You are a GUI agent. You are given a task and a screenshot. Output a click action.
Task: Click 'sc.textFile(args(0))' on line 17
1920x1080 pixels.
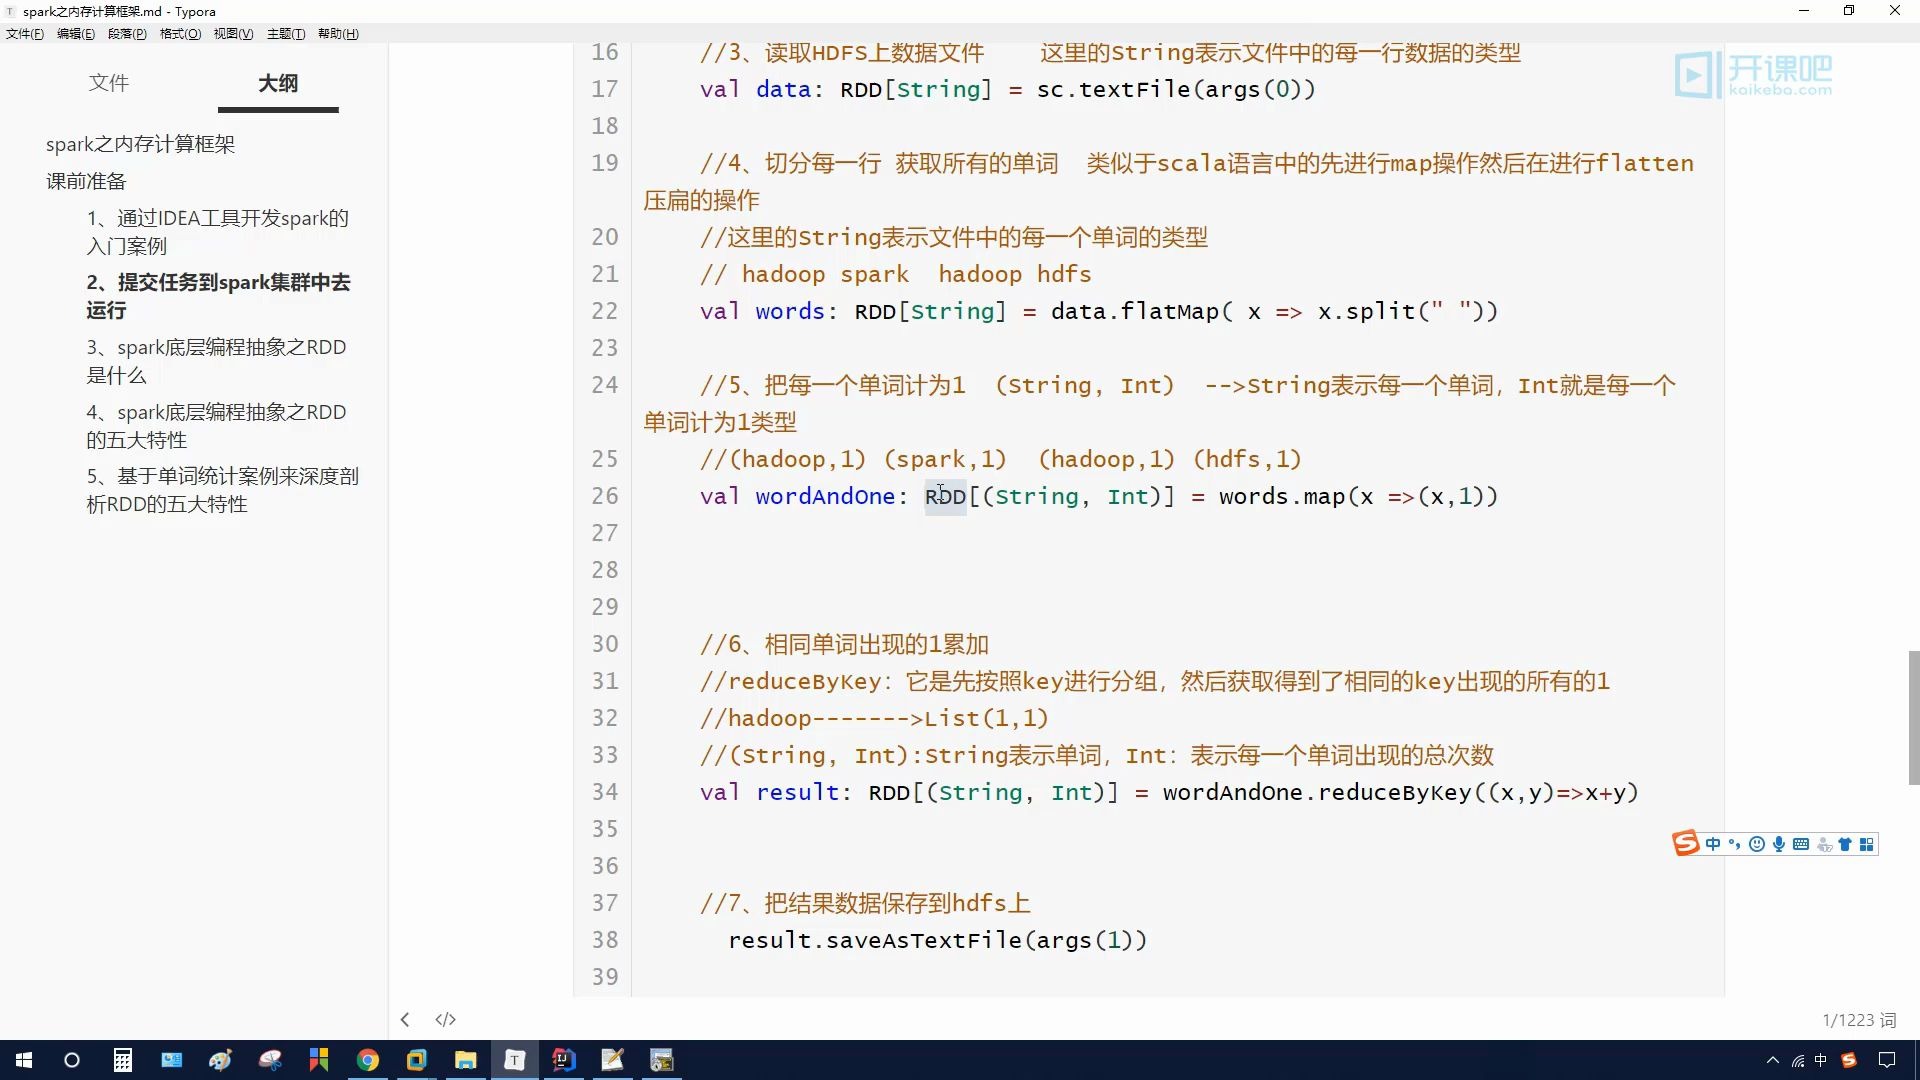[1176, 89]
